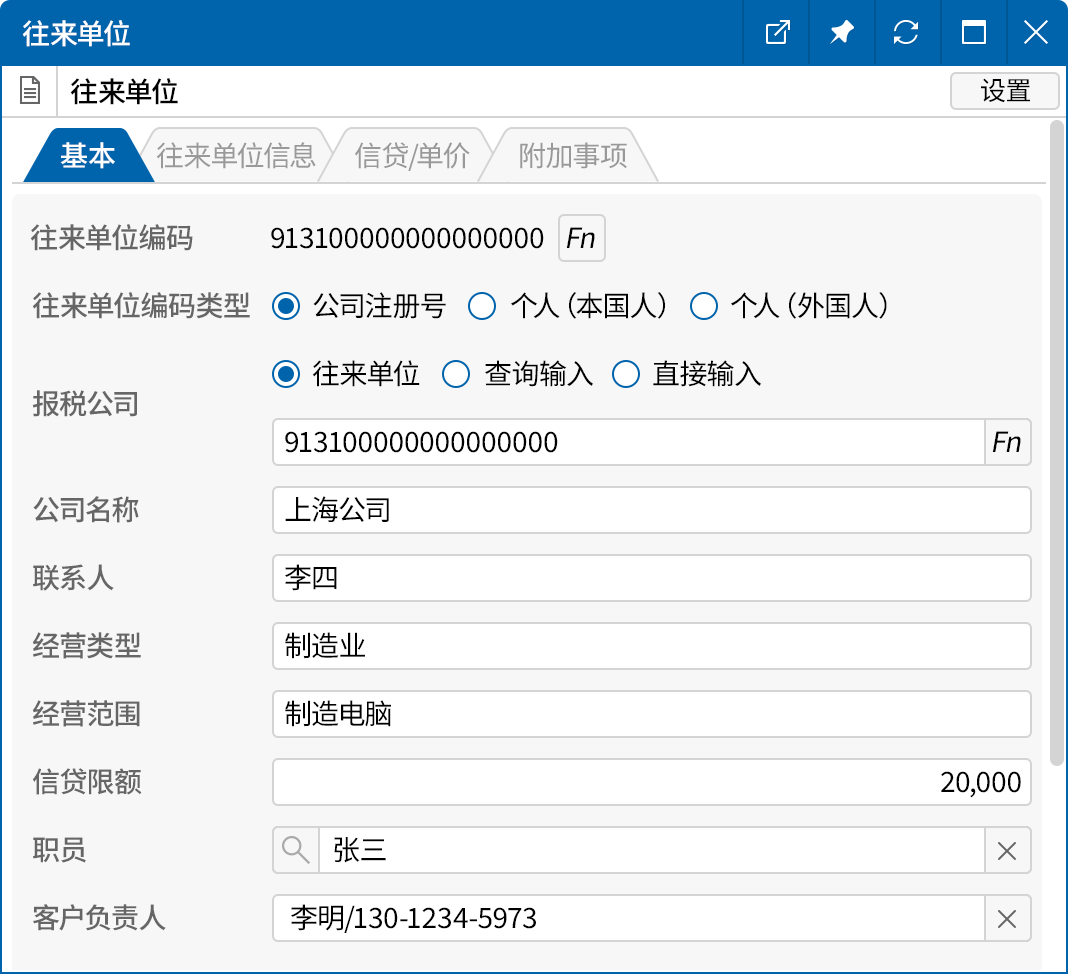Click the 信贷限额 input field
The height and width of the screenshot is (974, 1068).
[x=651, y=782]
